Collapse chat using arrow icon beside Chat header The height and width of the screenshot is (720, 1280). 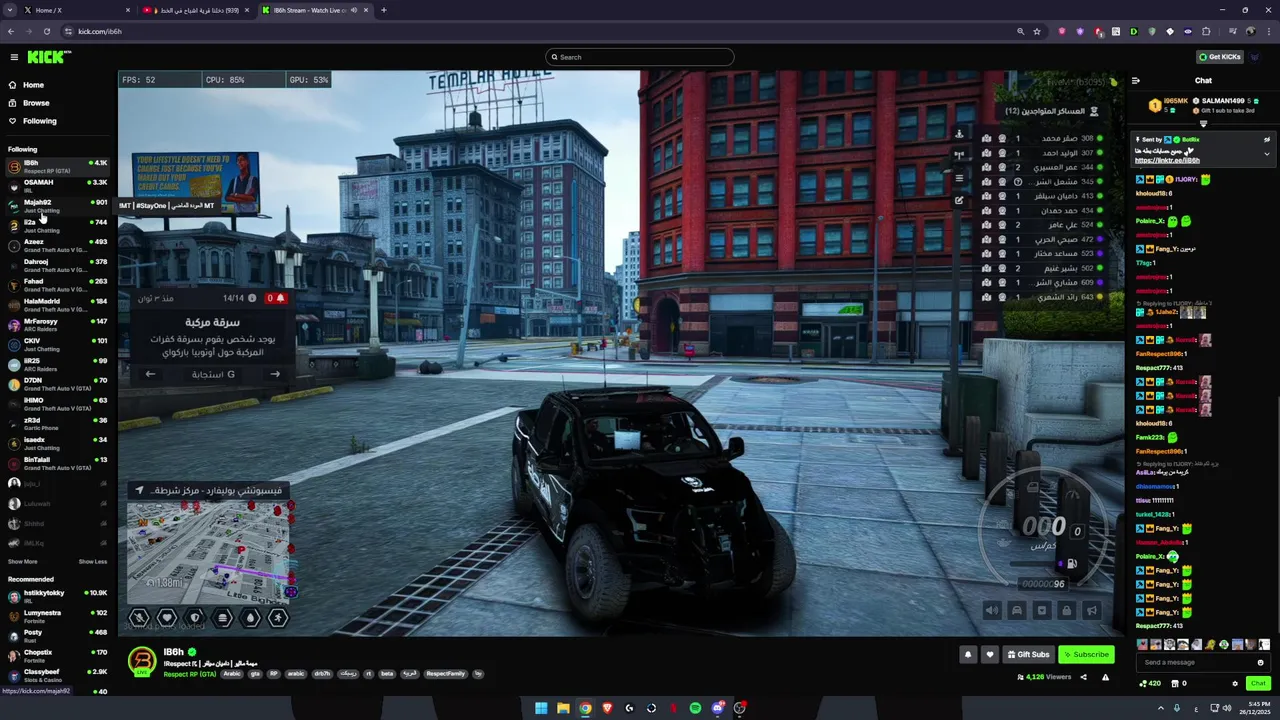pyautogui.click(x=1136, y=81)
